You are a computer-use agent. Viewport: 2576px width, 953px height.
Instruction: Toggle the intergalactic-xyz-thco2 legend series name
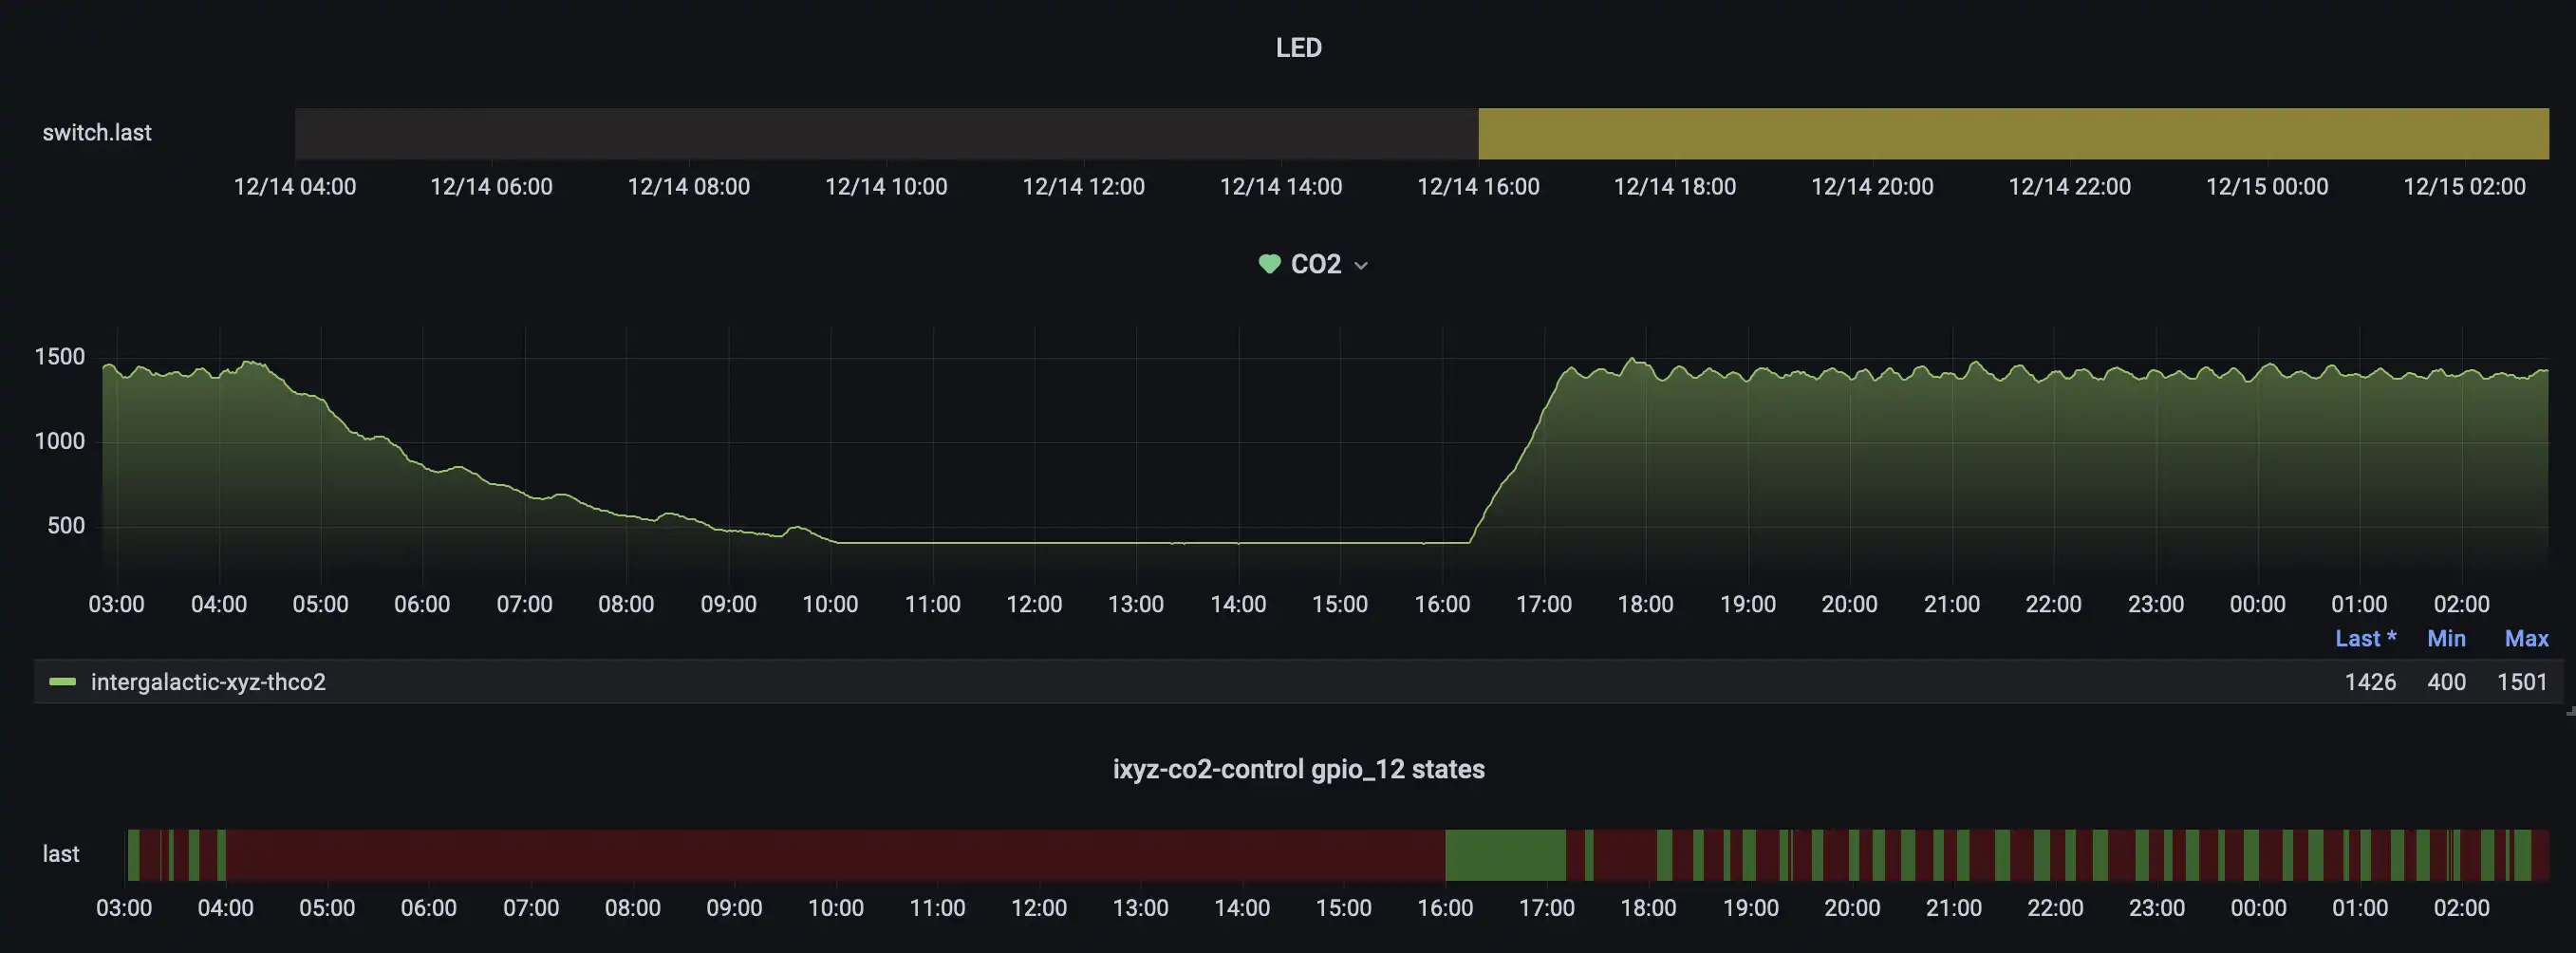pos(208,682)
